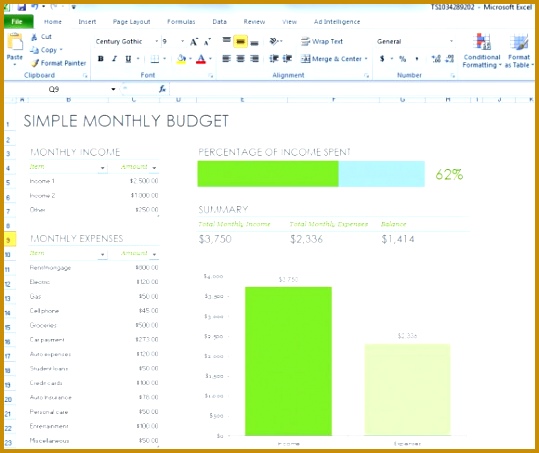Click the Save icon in quick access toolbar

pos(22,7)
